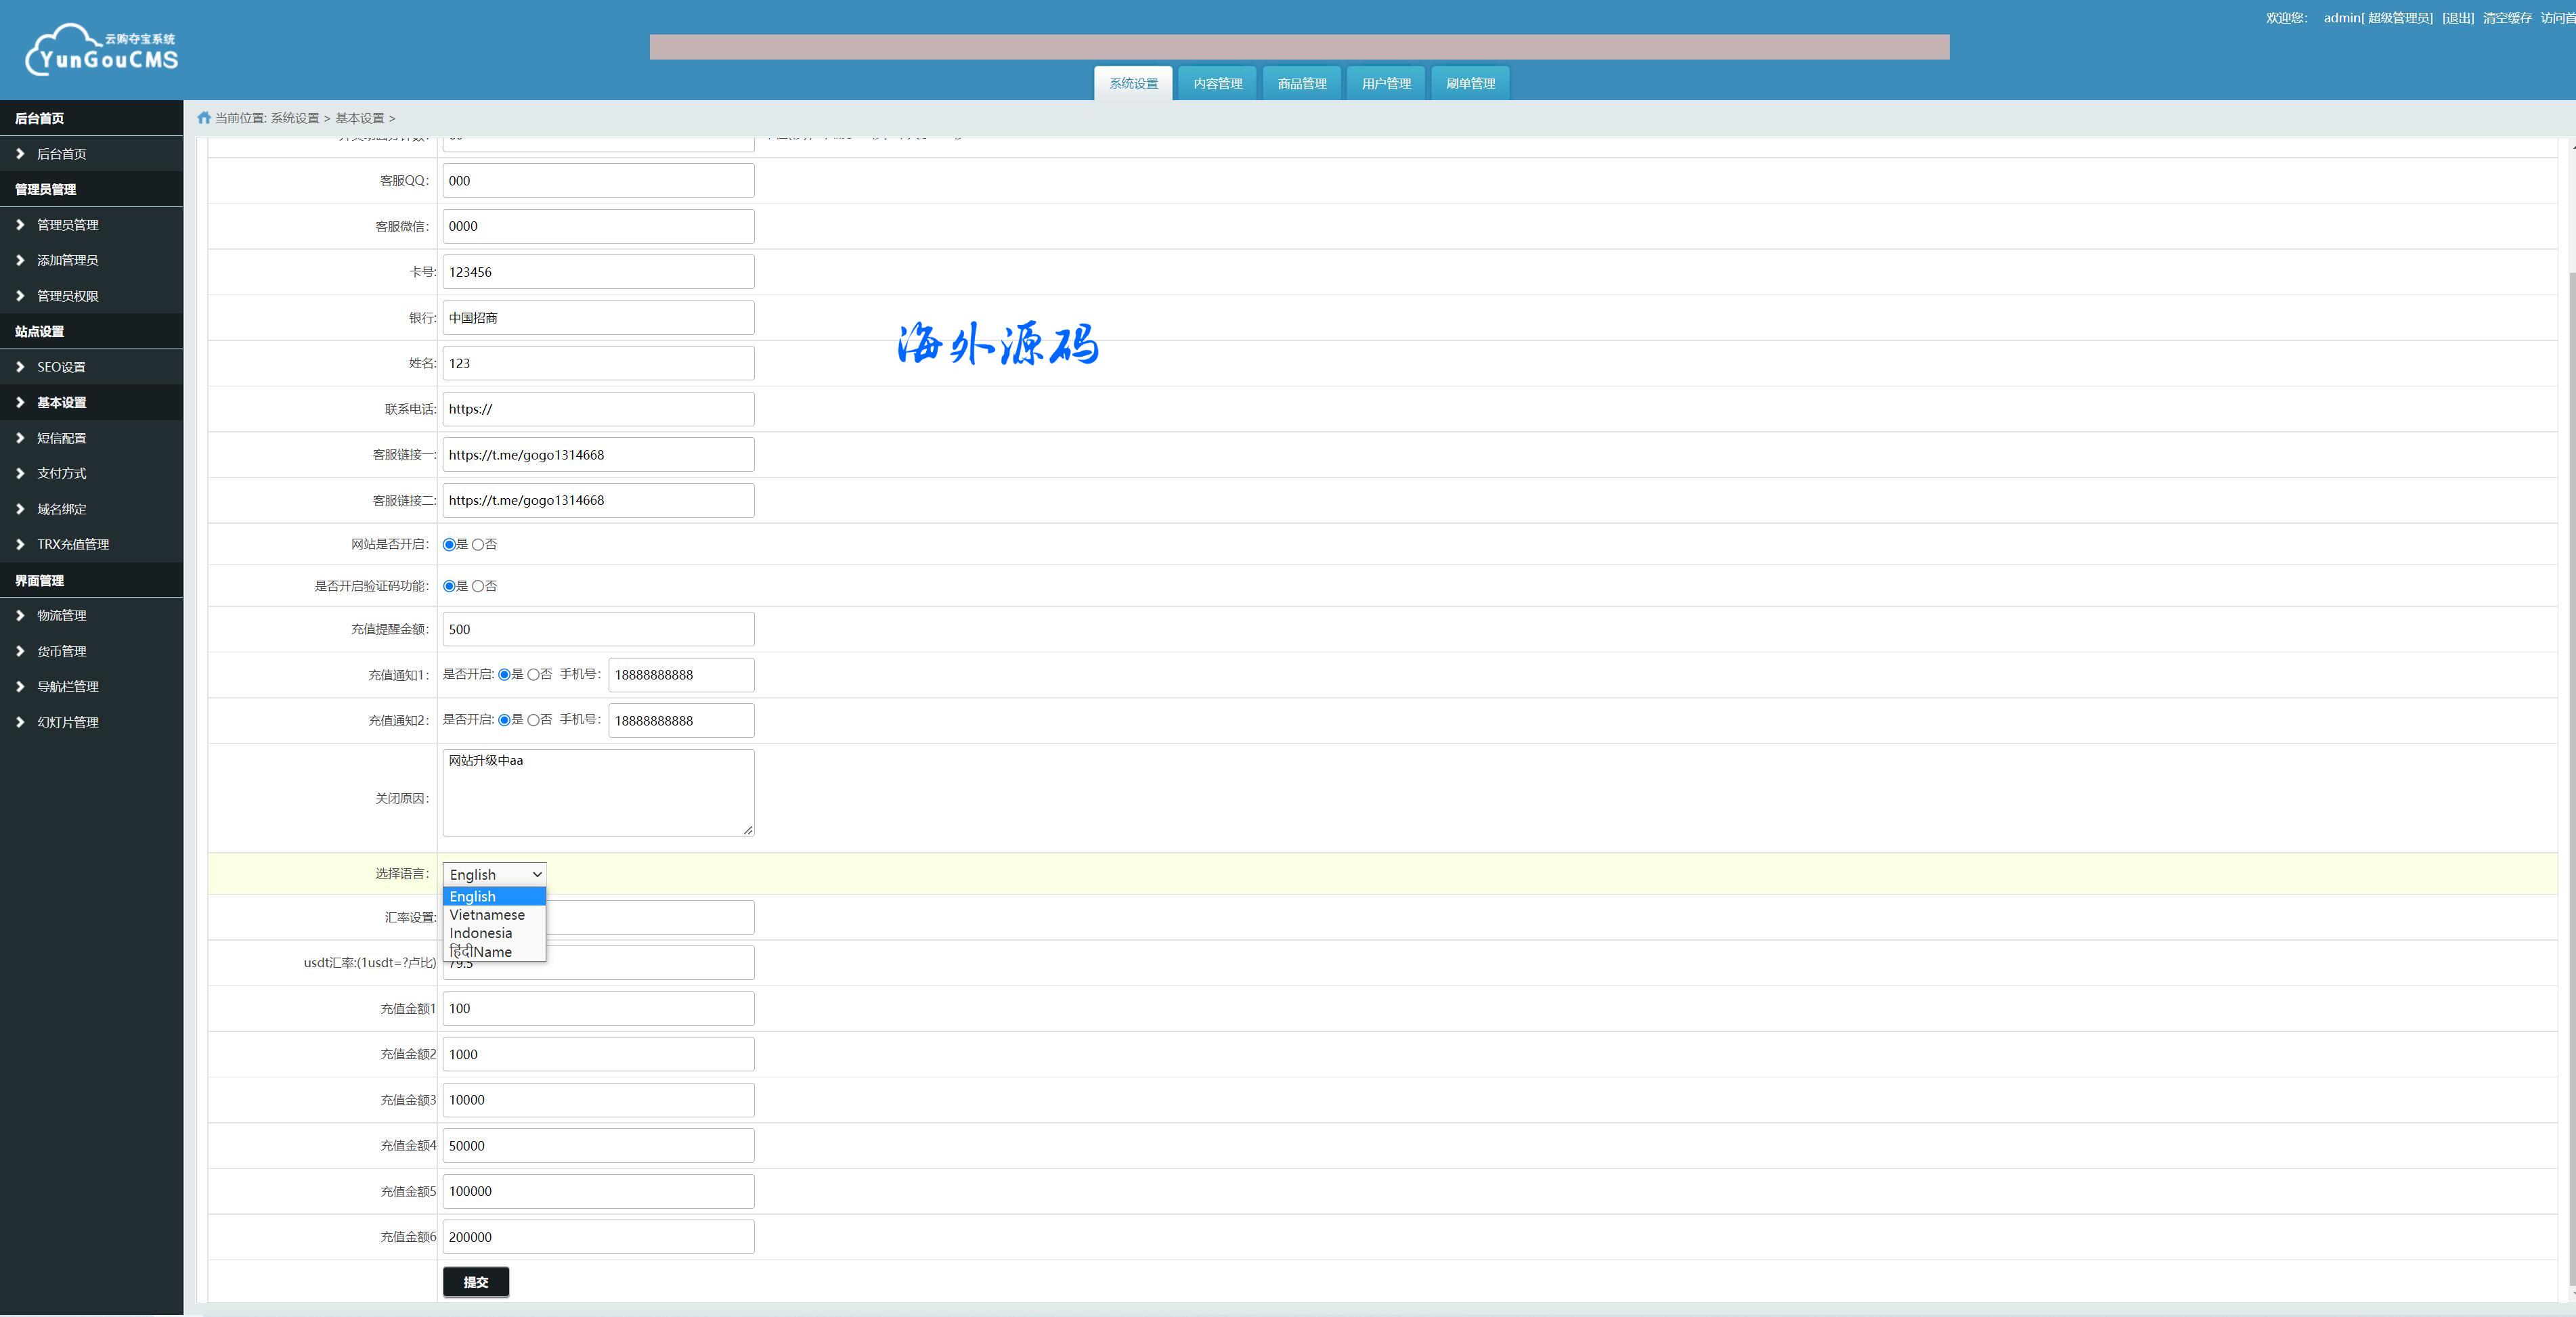The image size is (2576, 1317).
Task: Click chevron icon beside SEO设置
Action: coord(20,367)
